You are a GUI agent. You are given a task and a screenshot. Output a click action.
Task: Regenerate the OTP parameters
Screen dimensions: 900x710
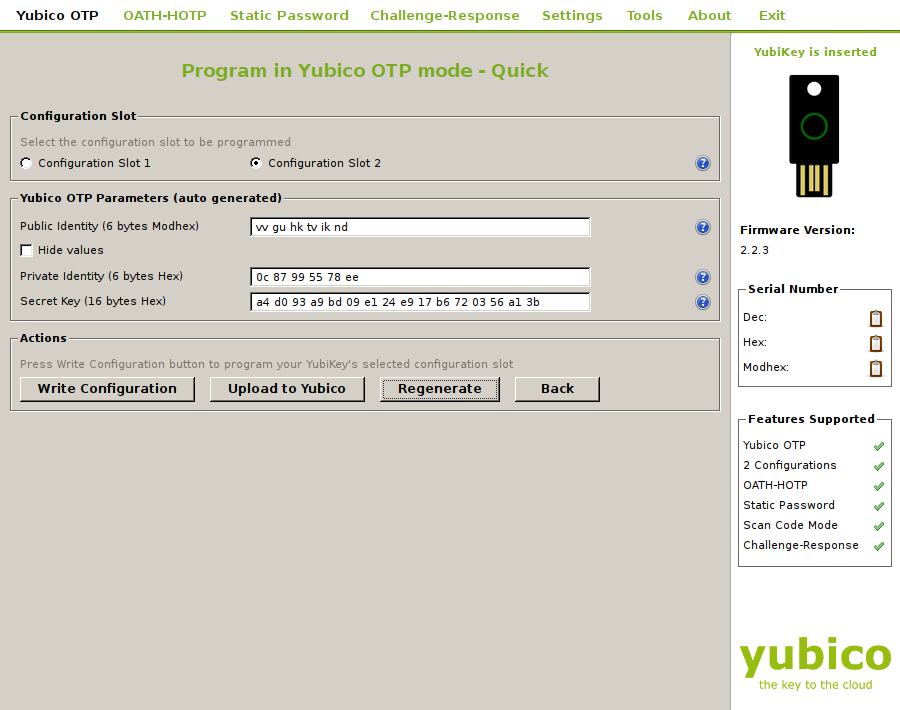coord(439,389)
